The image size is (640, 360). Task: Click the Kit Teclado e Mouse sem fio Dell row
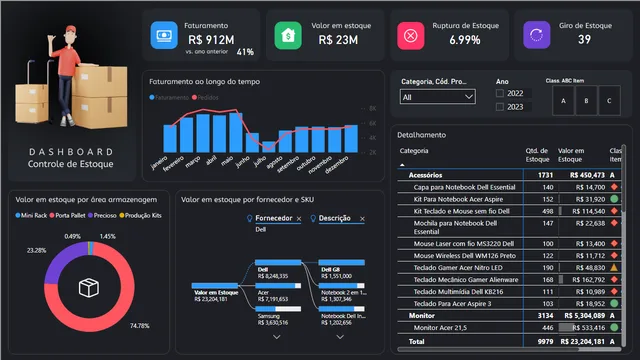[x=509, y=211]
